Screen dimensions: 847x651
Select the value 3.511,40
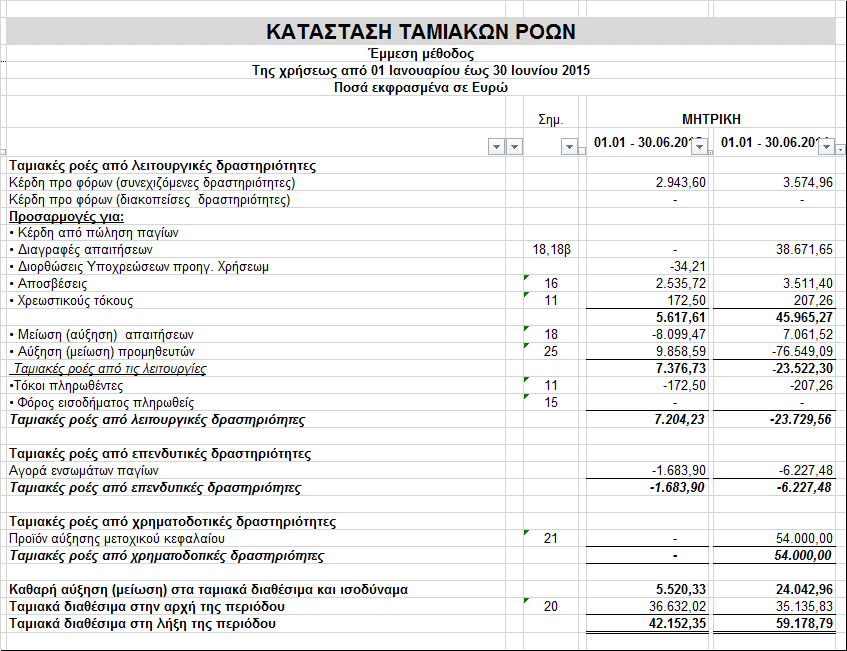(808, 284)
